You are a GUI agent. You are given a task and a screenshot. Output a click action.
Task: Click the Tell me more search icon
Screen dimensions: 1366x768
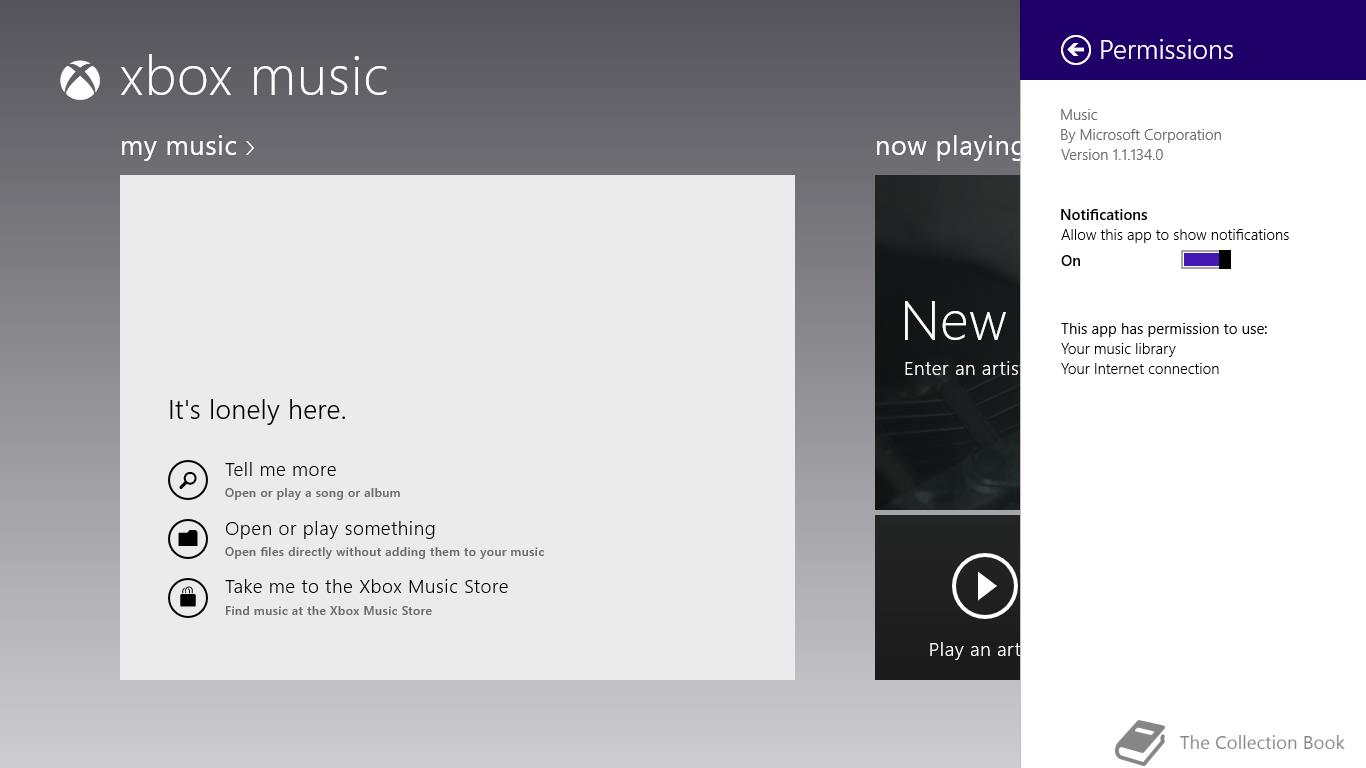(x=188, y=480)
